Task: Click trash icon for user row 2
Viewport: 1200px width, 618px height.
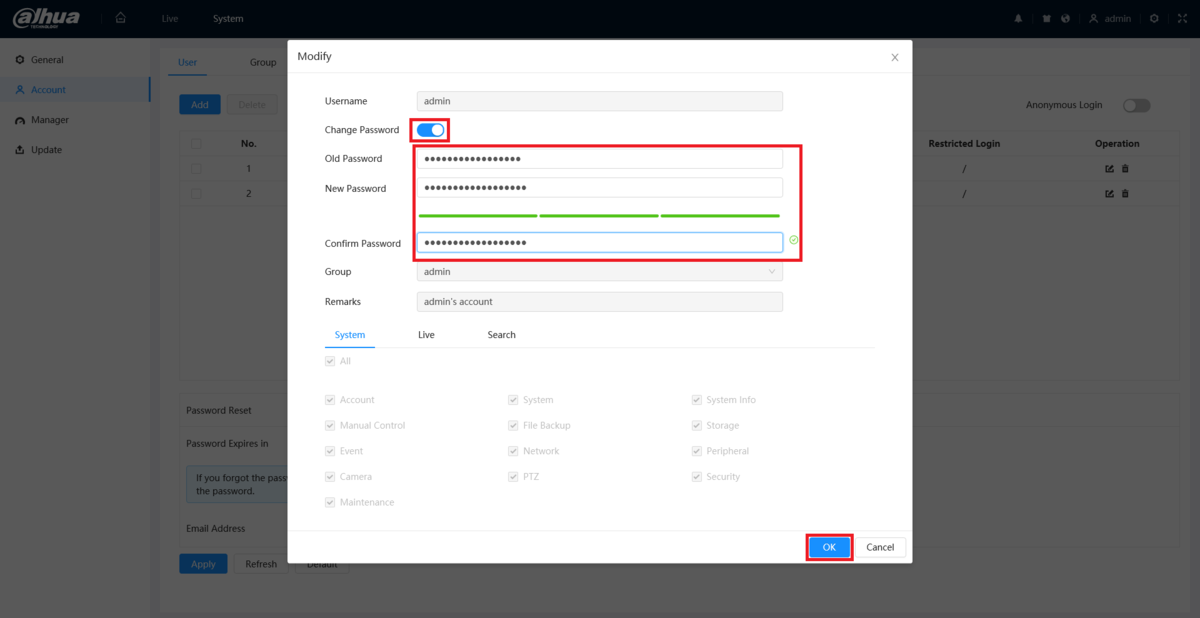Action: click(x=1125, y=193)
